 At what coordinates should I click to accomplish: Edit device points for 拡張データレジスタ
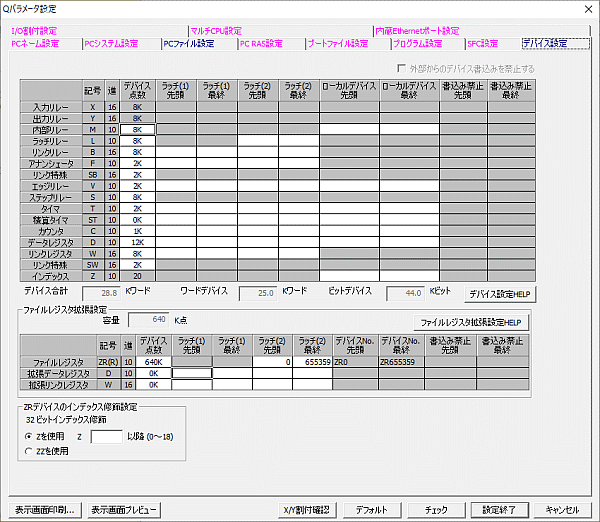153,373
